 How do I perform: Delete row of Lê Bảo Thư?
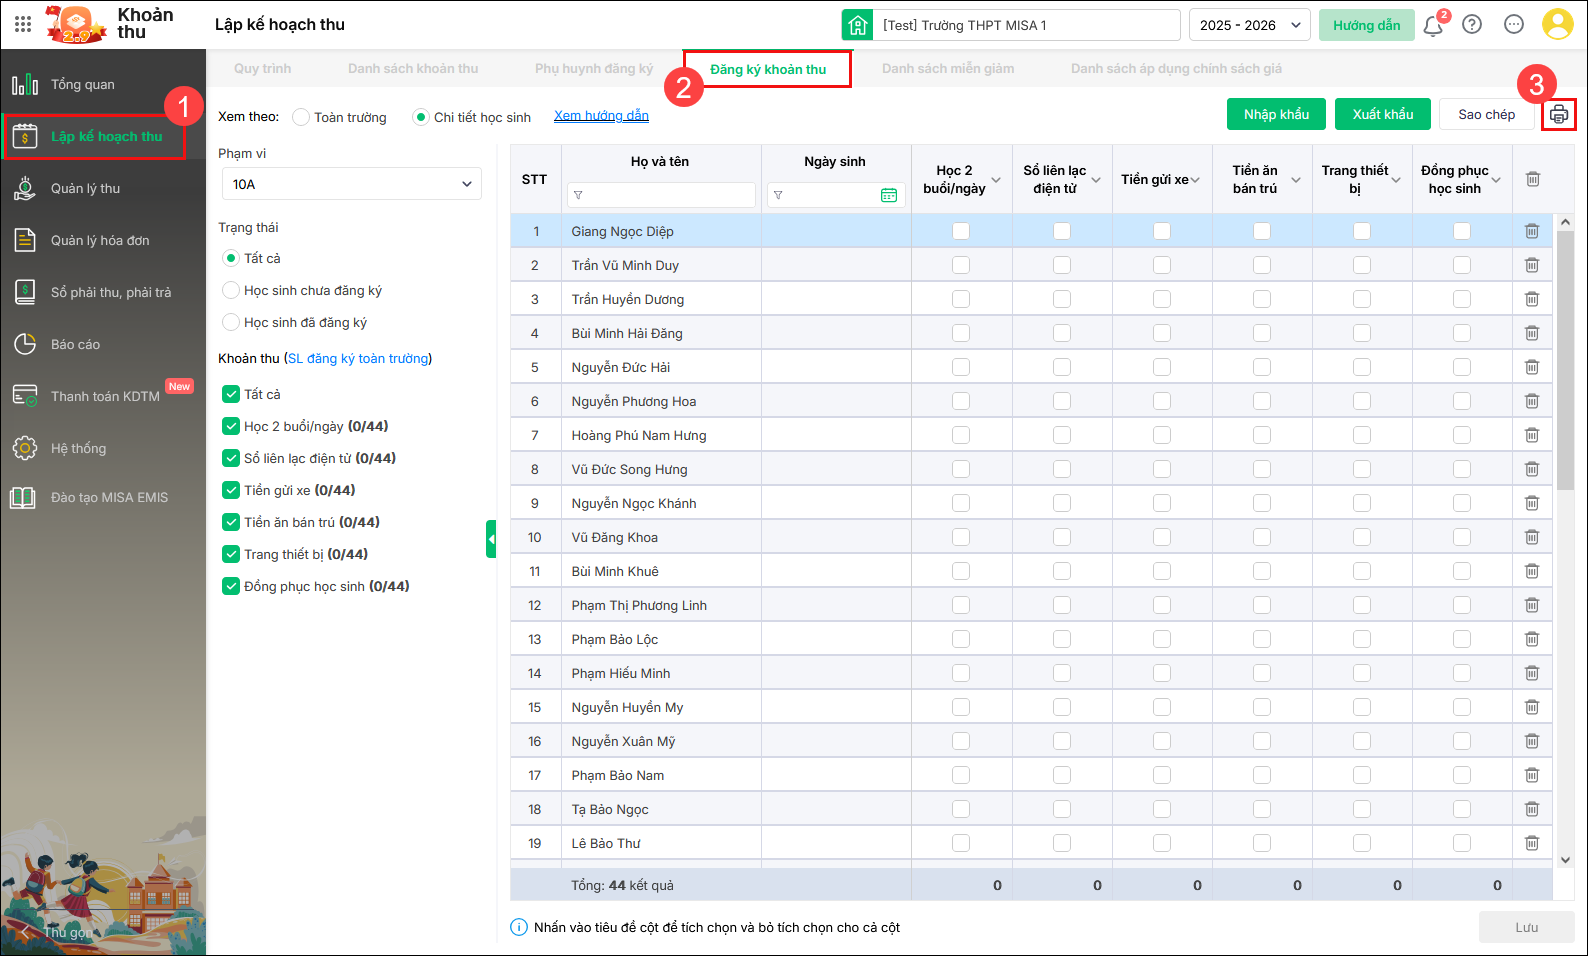tap(1532, 843)
